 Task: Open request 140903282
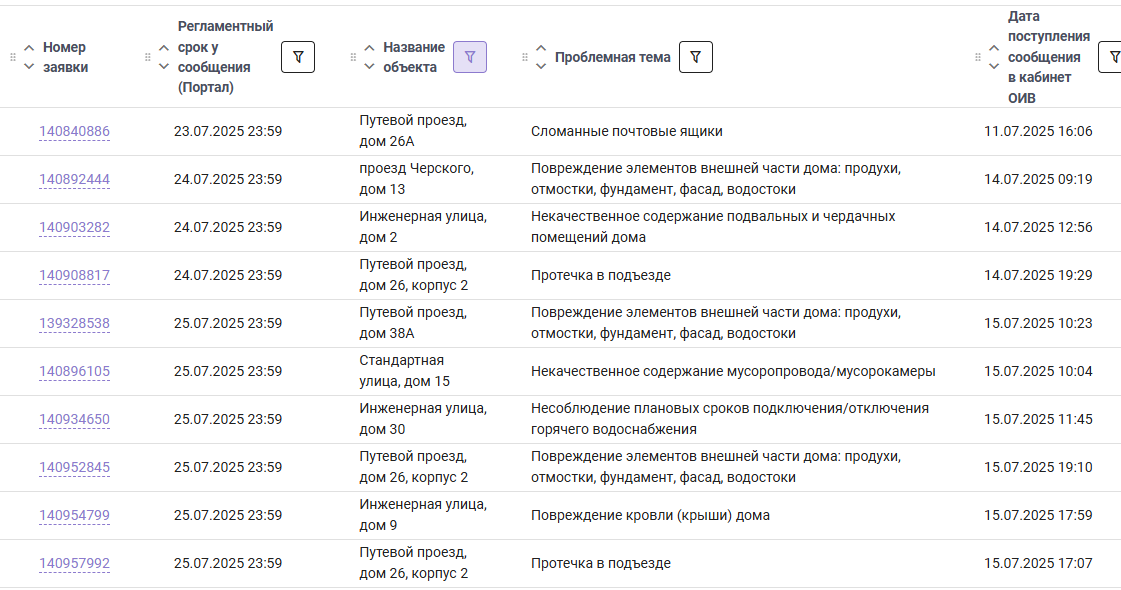coord(74,227)
